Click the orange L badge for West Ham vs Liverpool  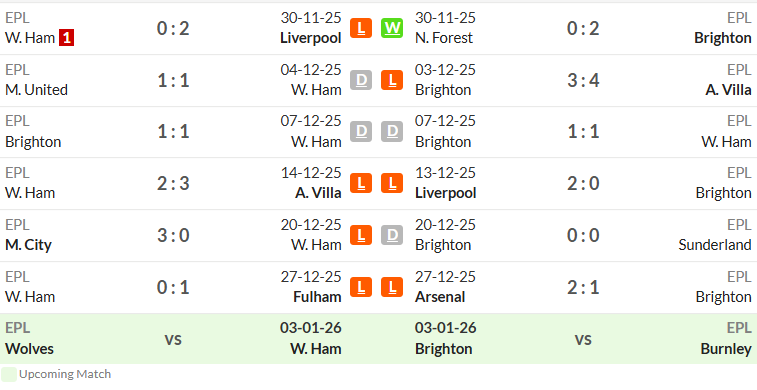point(361,28)
